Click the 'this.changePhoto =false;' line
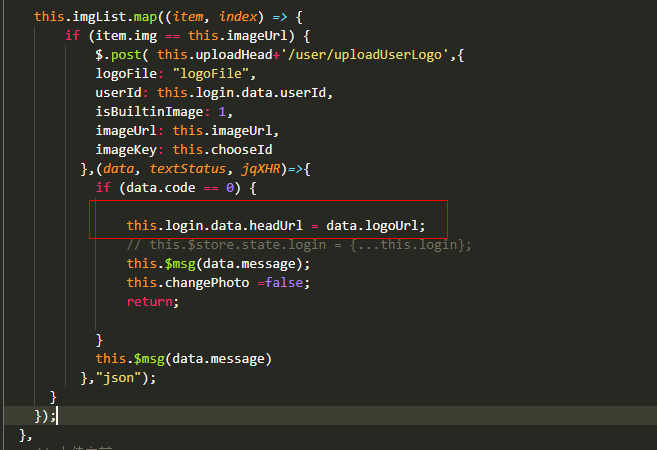This screenshot has width=657, height=450. (218, 282)
